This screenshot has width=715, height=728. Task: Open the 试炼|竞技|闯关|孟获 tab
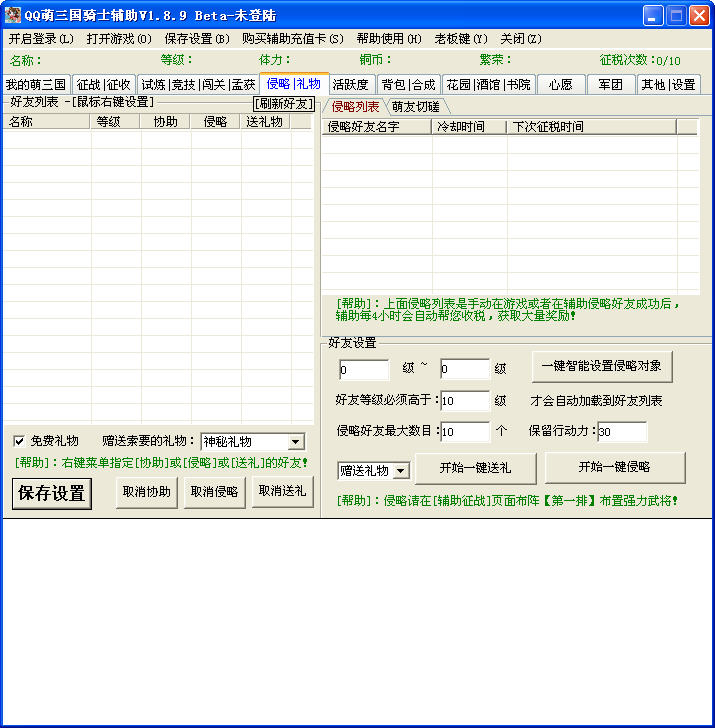point(198,84)
